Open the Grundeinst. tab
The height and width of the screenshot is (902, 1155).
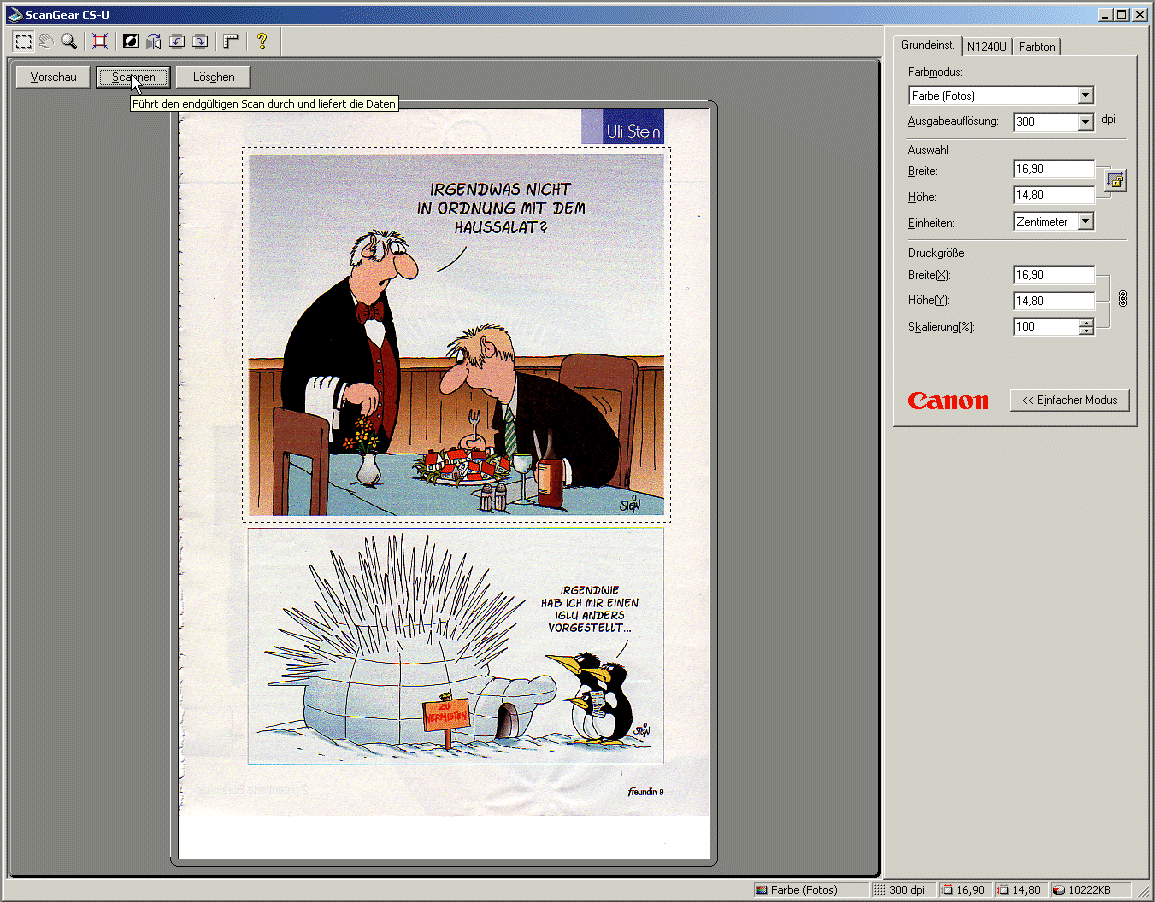[927, 45]
